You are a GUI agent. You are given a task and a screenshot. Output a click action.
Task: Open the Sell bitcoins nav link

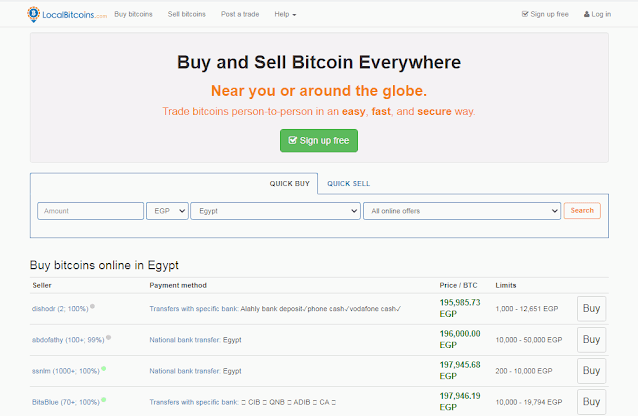[x=187, y=14]
